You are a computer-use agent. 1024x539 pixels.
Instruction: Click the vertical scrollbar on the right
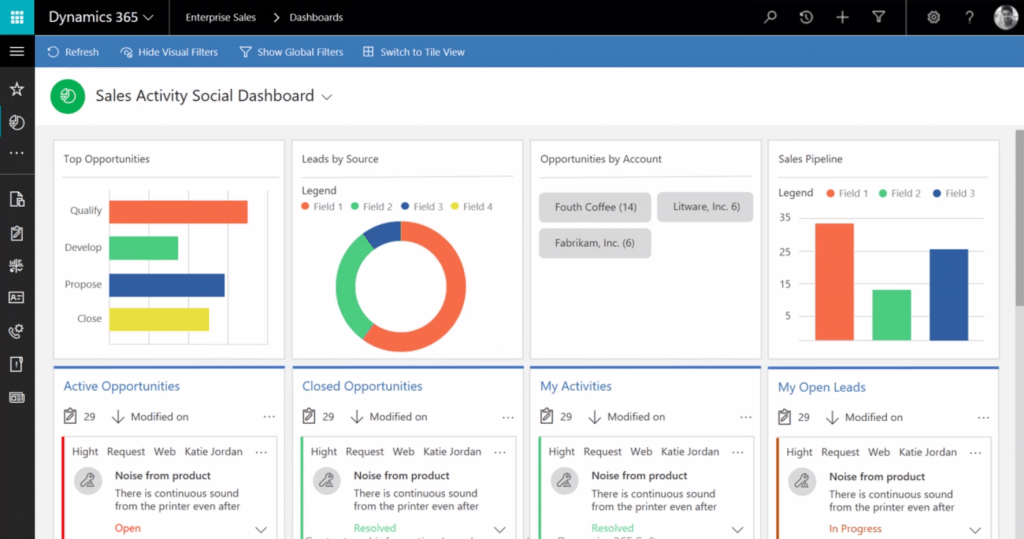pyautogui.click(x=1019, y=218)
